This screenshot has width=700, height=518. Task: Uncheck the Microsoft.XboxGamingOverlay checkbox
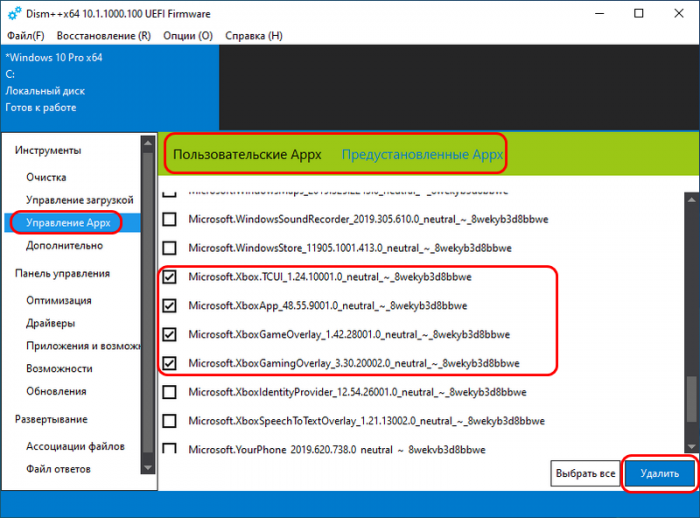pos(169,363)
